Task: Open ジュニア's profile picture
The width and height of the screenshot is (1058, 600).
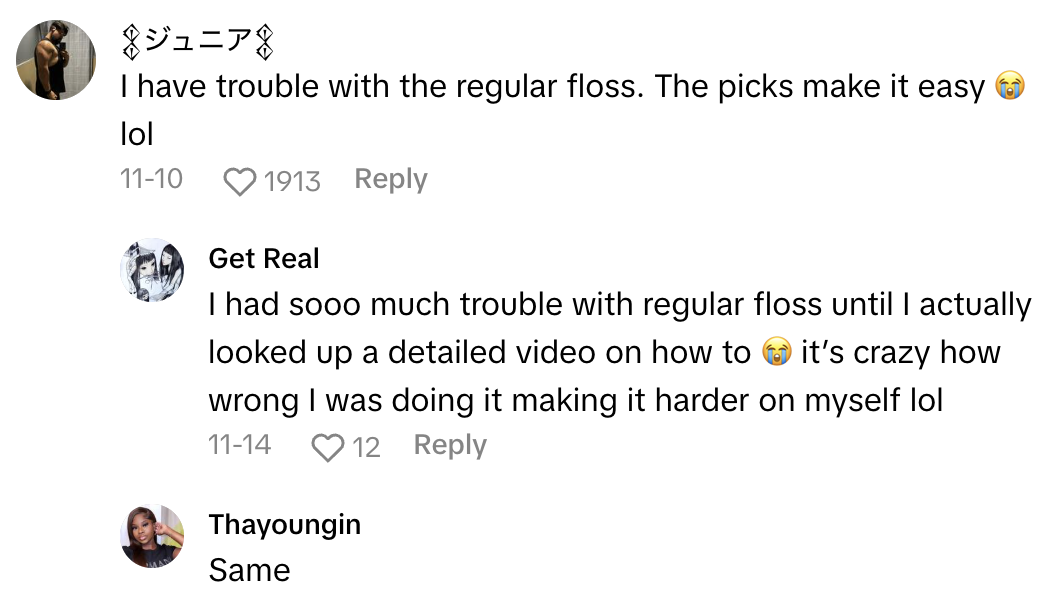Action: click(56, 59)
